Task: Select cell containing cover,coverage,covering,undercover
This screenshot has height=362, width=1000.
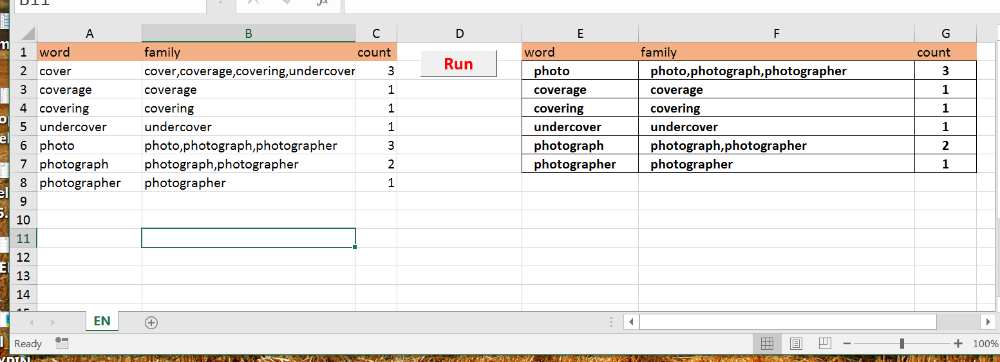Action: [x=249, y=71]
